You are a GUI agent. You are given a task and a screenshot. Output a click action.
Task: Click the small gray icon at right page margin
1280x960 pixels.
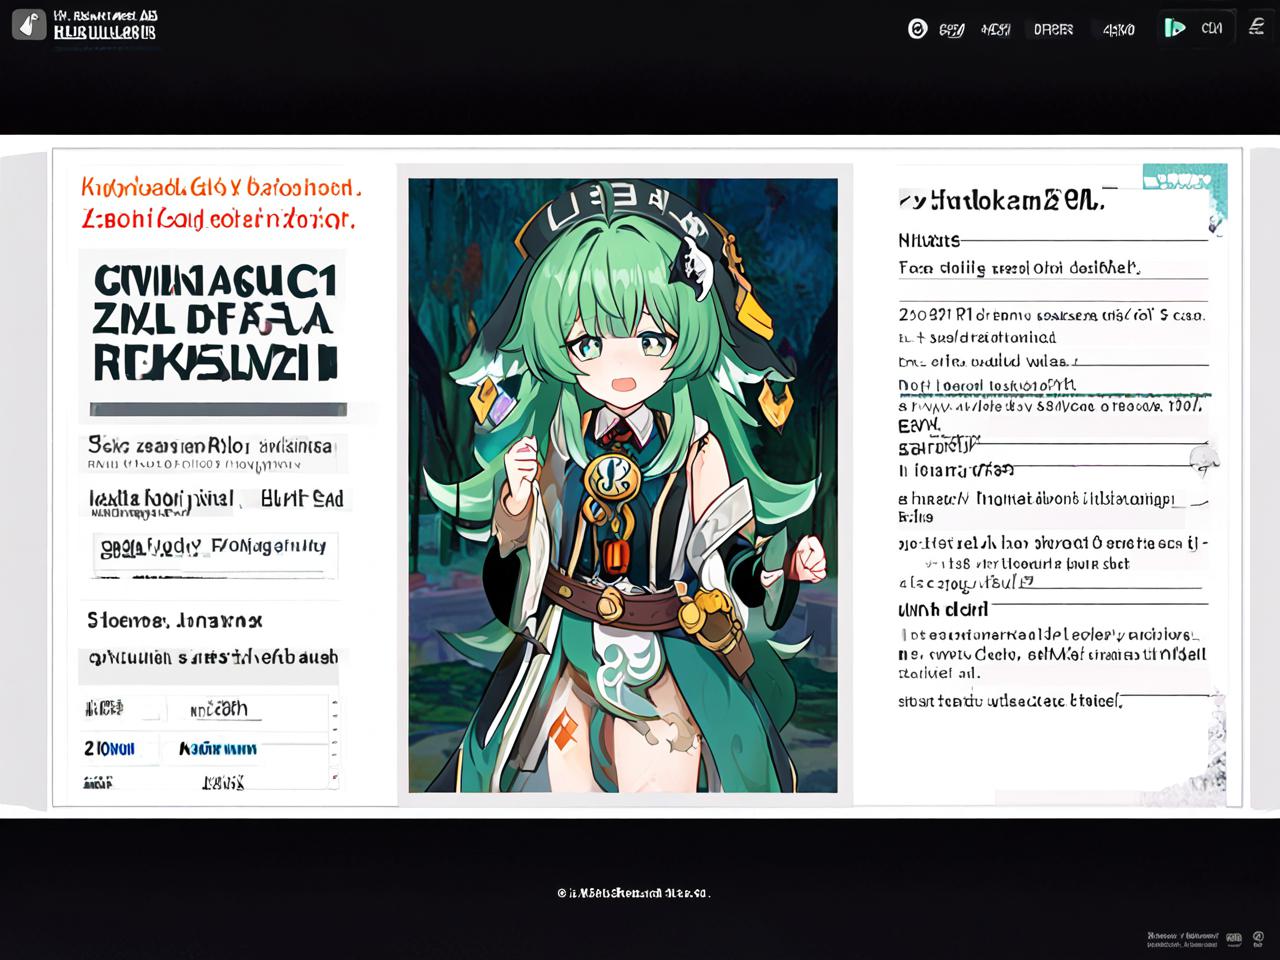(x=1204, y=459)
